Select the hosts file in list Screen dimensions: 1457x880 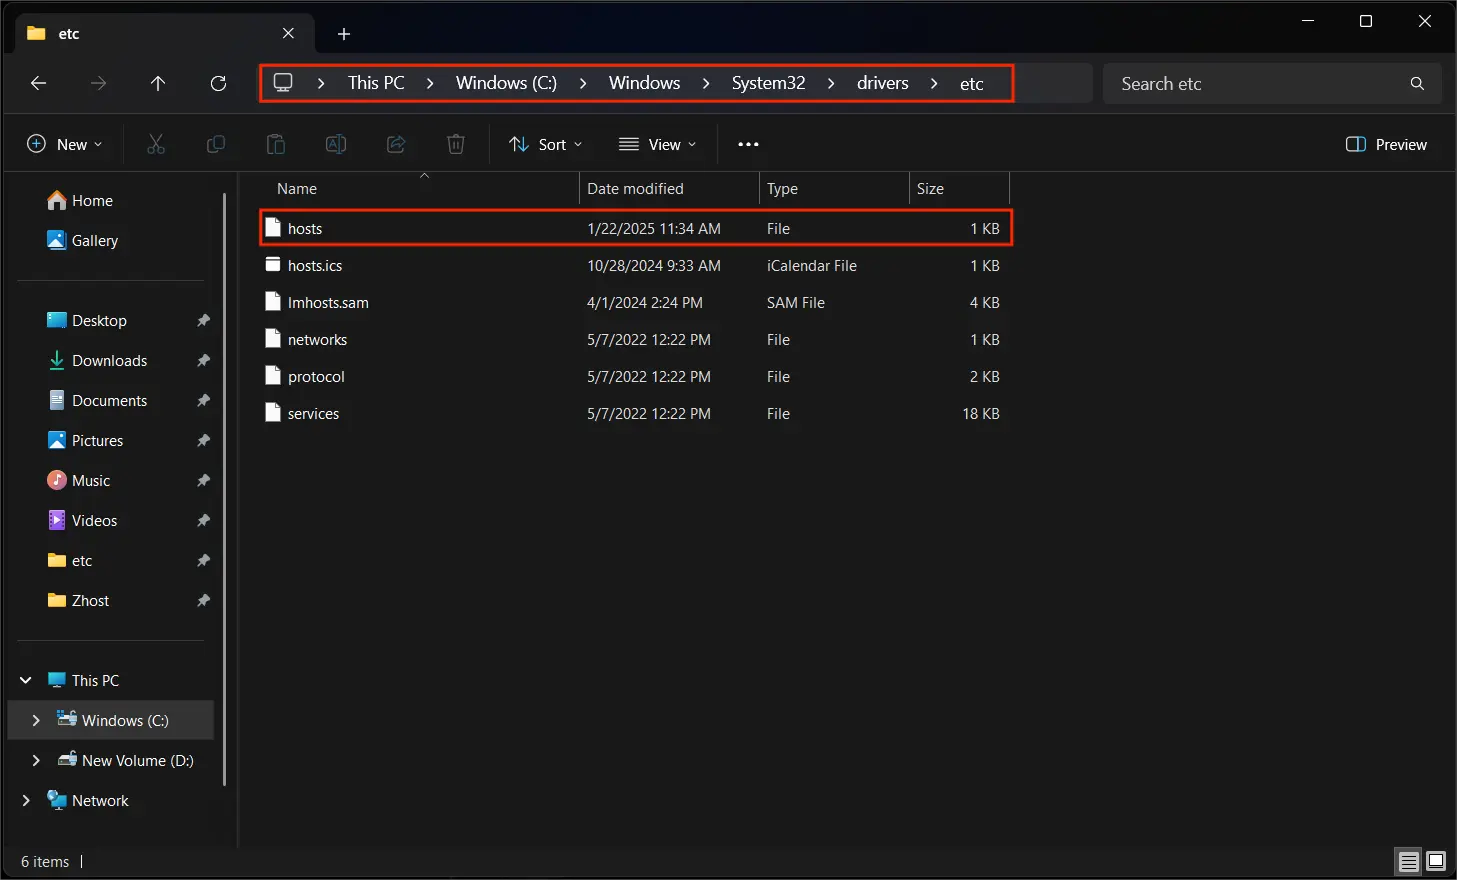pyautogui.click(x=305, y=228)
